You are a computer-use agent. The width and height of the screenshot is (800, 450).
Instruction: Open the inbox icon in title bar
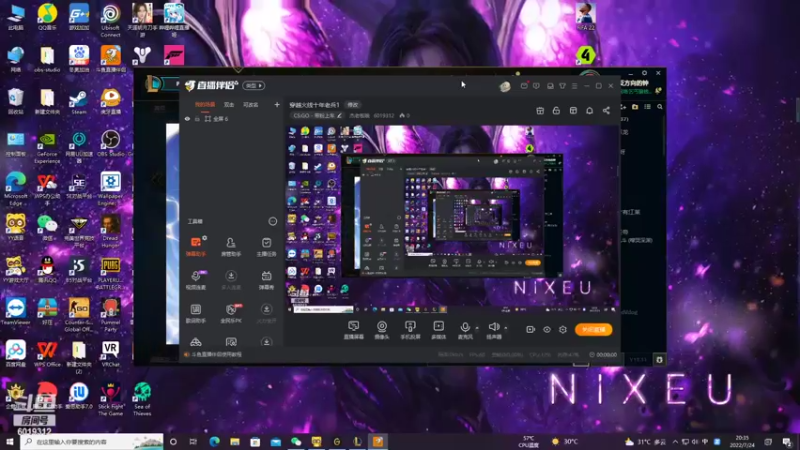550,86
